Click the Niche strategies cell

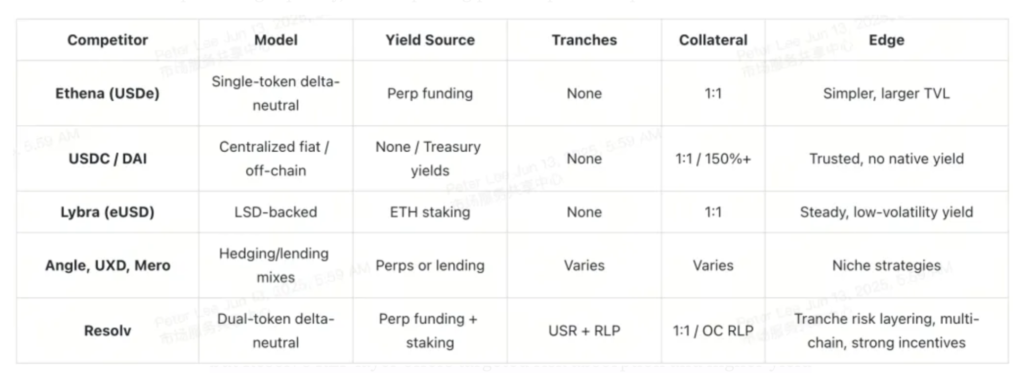(x=886, y=266)
